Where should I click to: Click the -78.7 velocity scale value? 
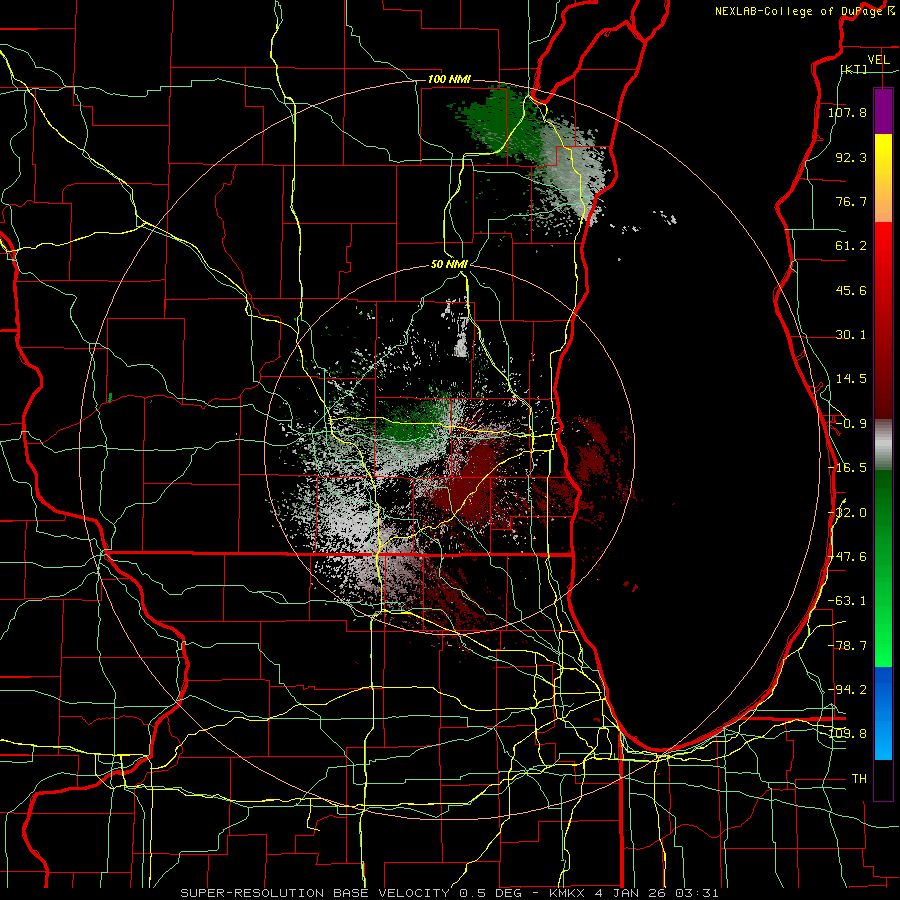click(x=847, y=646)
